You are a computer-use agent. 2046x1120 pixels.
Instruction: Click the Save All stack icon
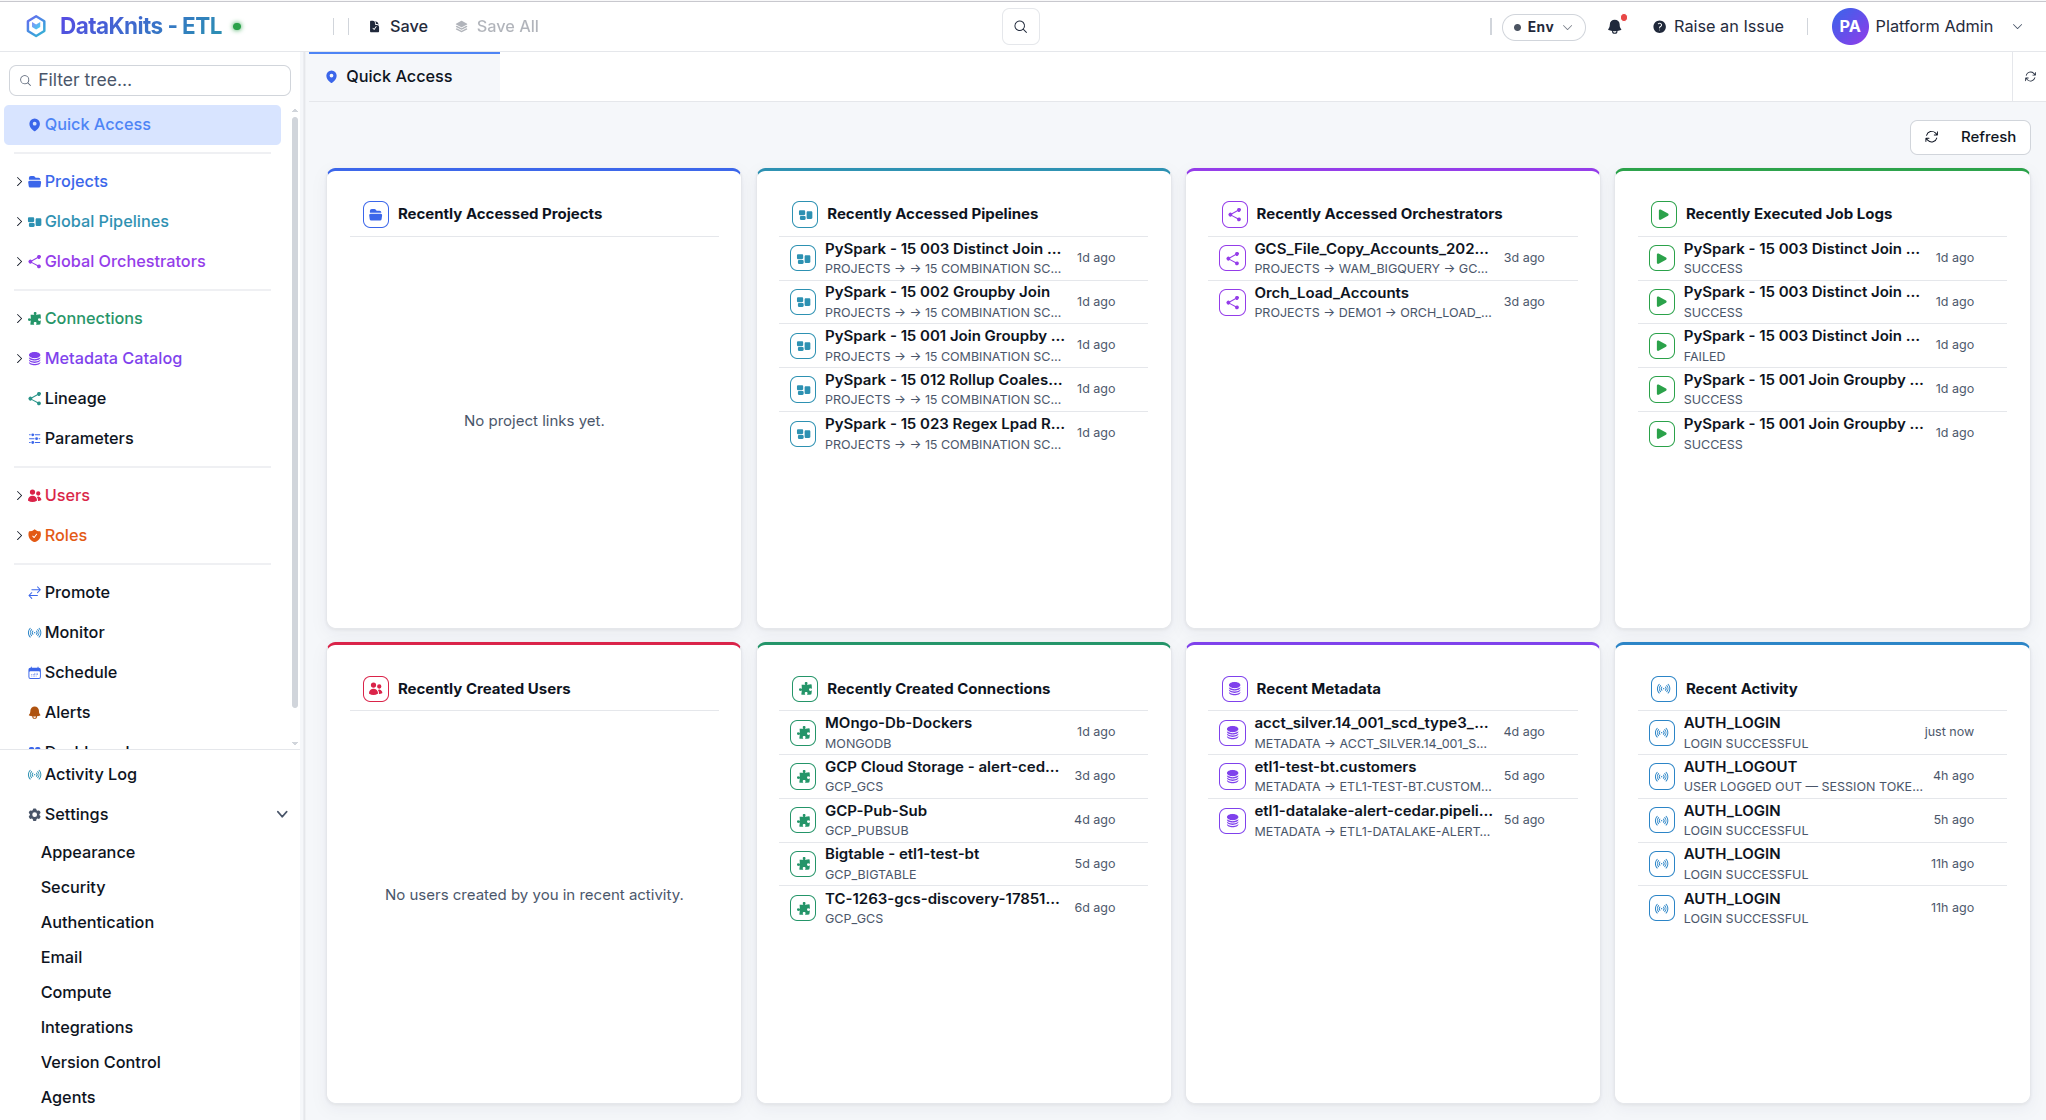461,27
